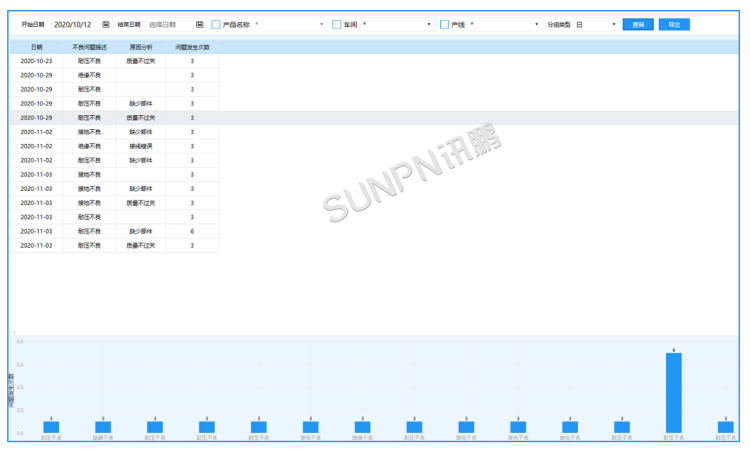Click the tallest chart bar labeled 6

click(x=674, y=392)
